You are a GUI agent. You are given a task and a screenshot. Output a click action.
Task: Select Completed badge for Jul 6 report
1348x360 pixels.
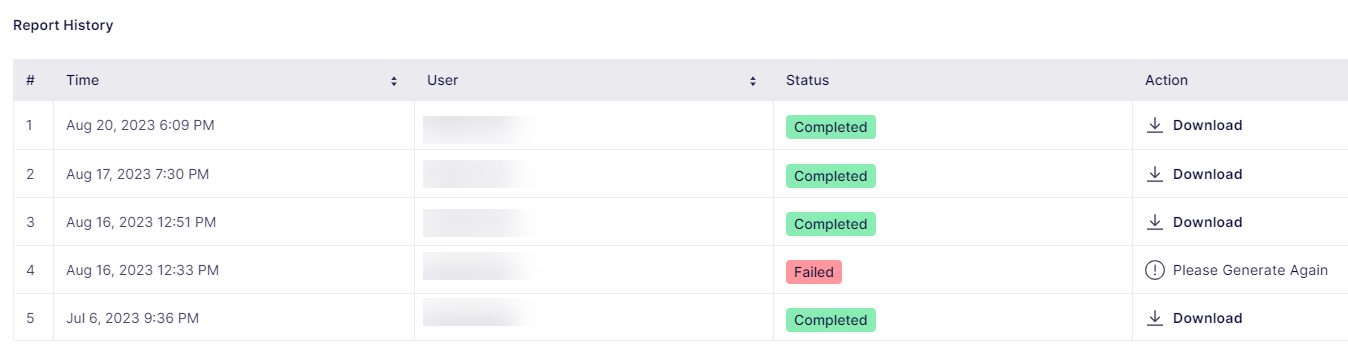point(831,320)
